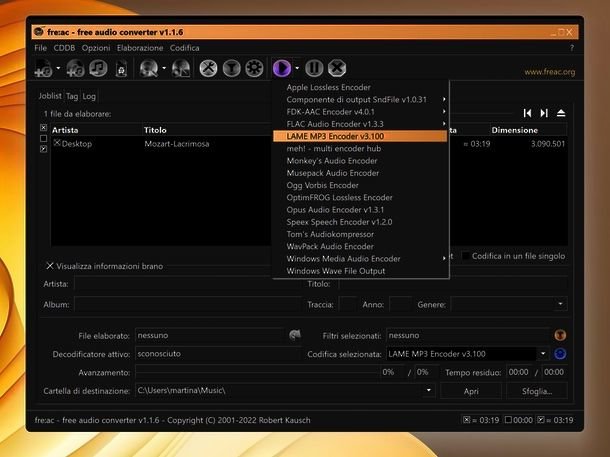Pause the encoding process
Image resolution: width=610 pixels, height=457 pixels.
pos(314,68)
